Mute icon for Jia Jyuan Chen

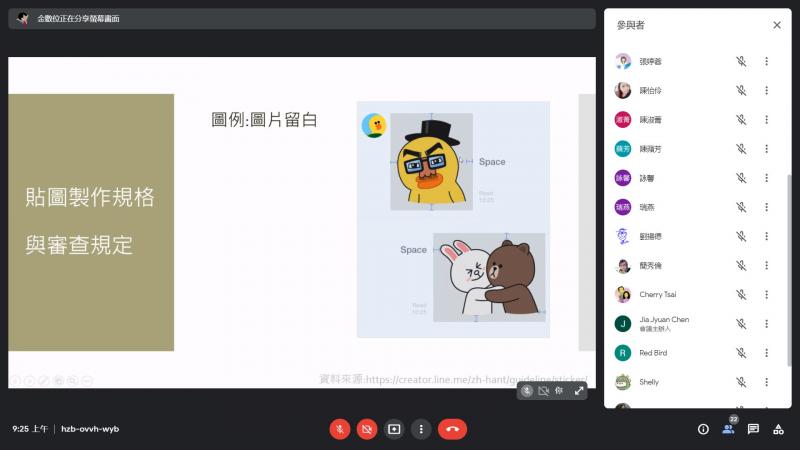point(741,323)
